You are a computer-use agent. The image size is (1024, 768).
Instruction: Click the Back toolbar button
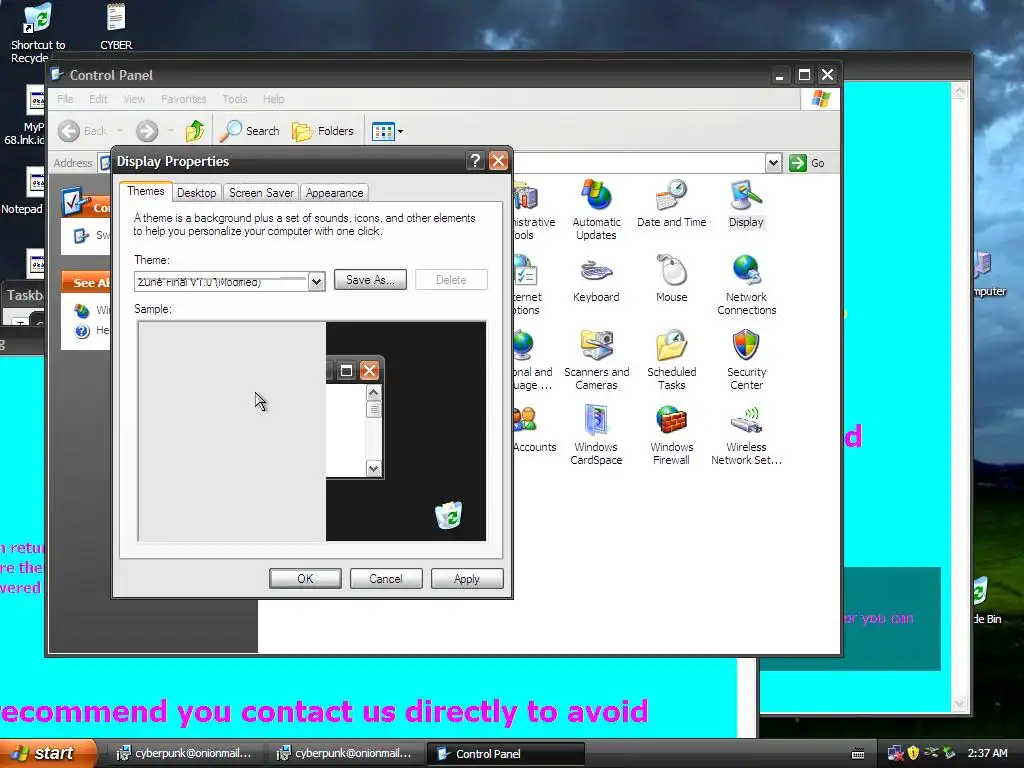point(83,131)
